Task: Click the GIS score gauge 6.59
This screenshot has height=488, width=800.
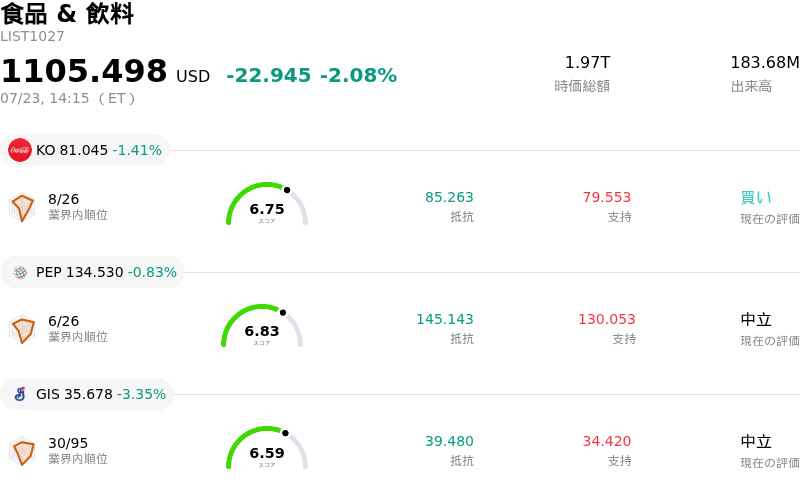Action: pyautogui.click(x=267, y=448)
